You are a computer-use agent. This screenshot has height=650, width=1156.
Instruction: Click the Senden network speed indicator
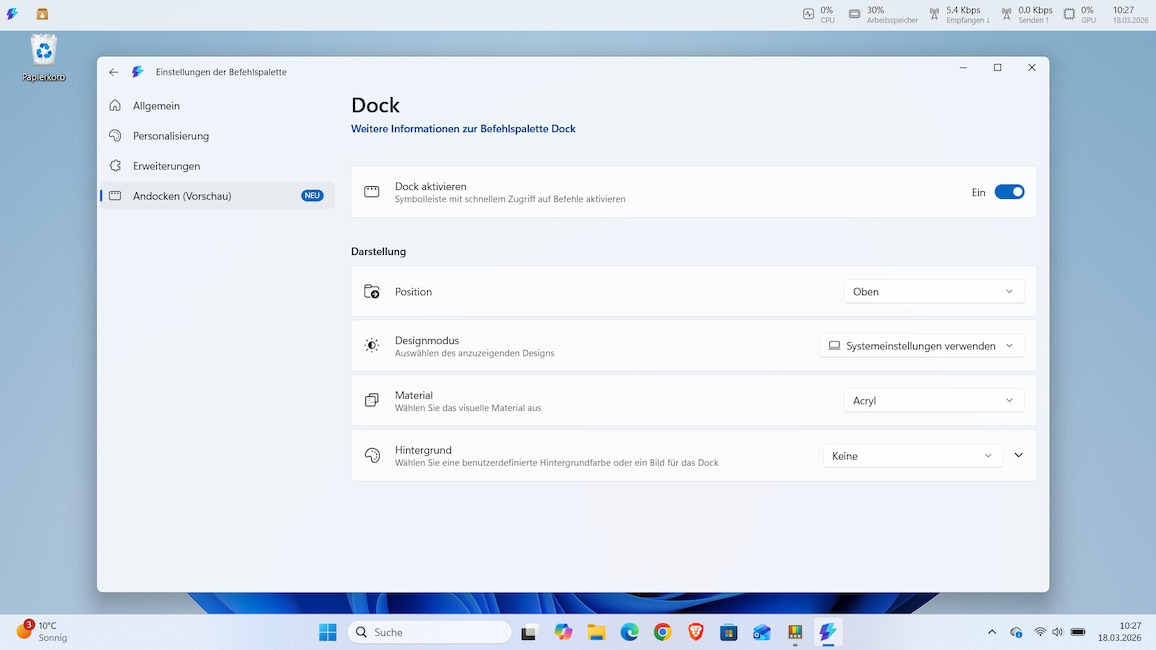point(1027,14)
